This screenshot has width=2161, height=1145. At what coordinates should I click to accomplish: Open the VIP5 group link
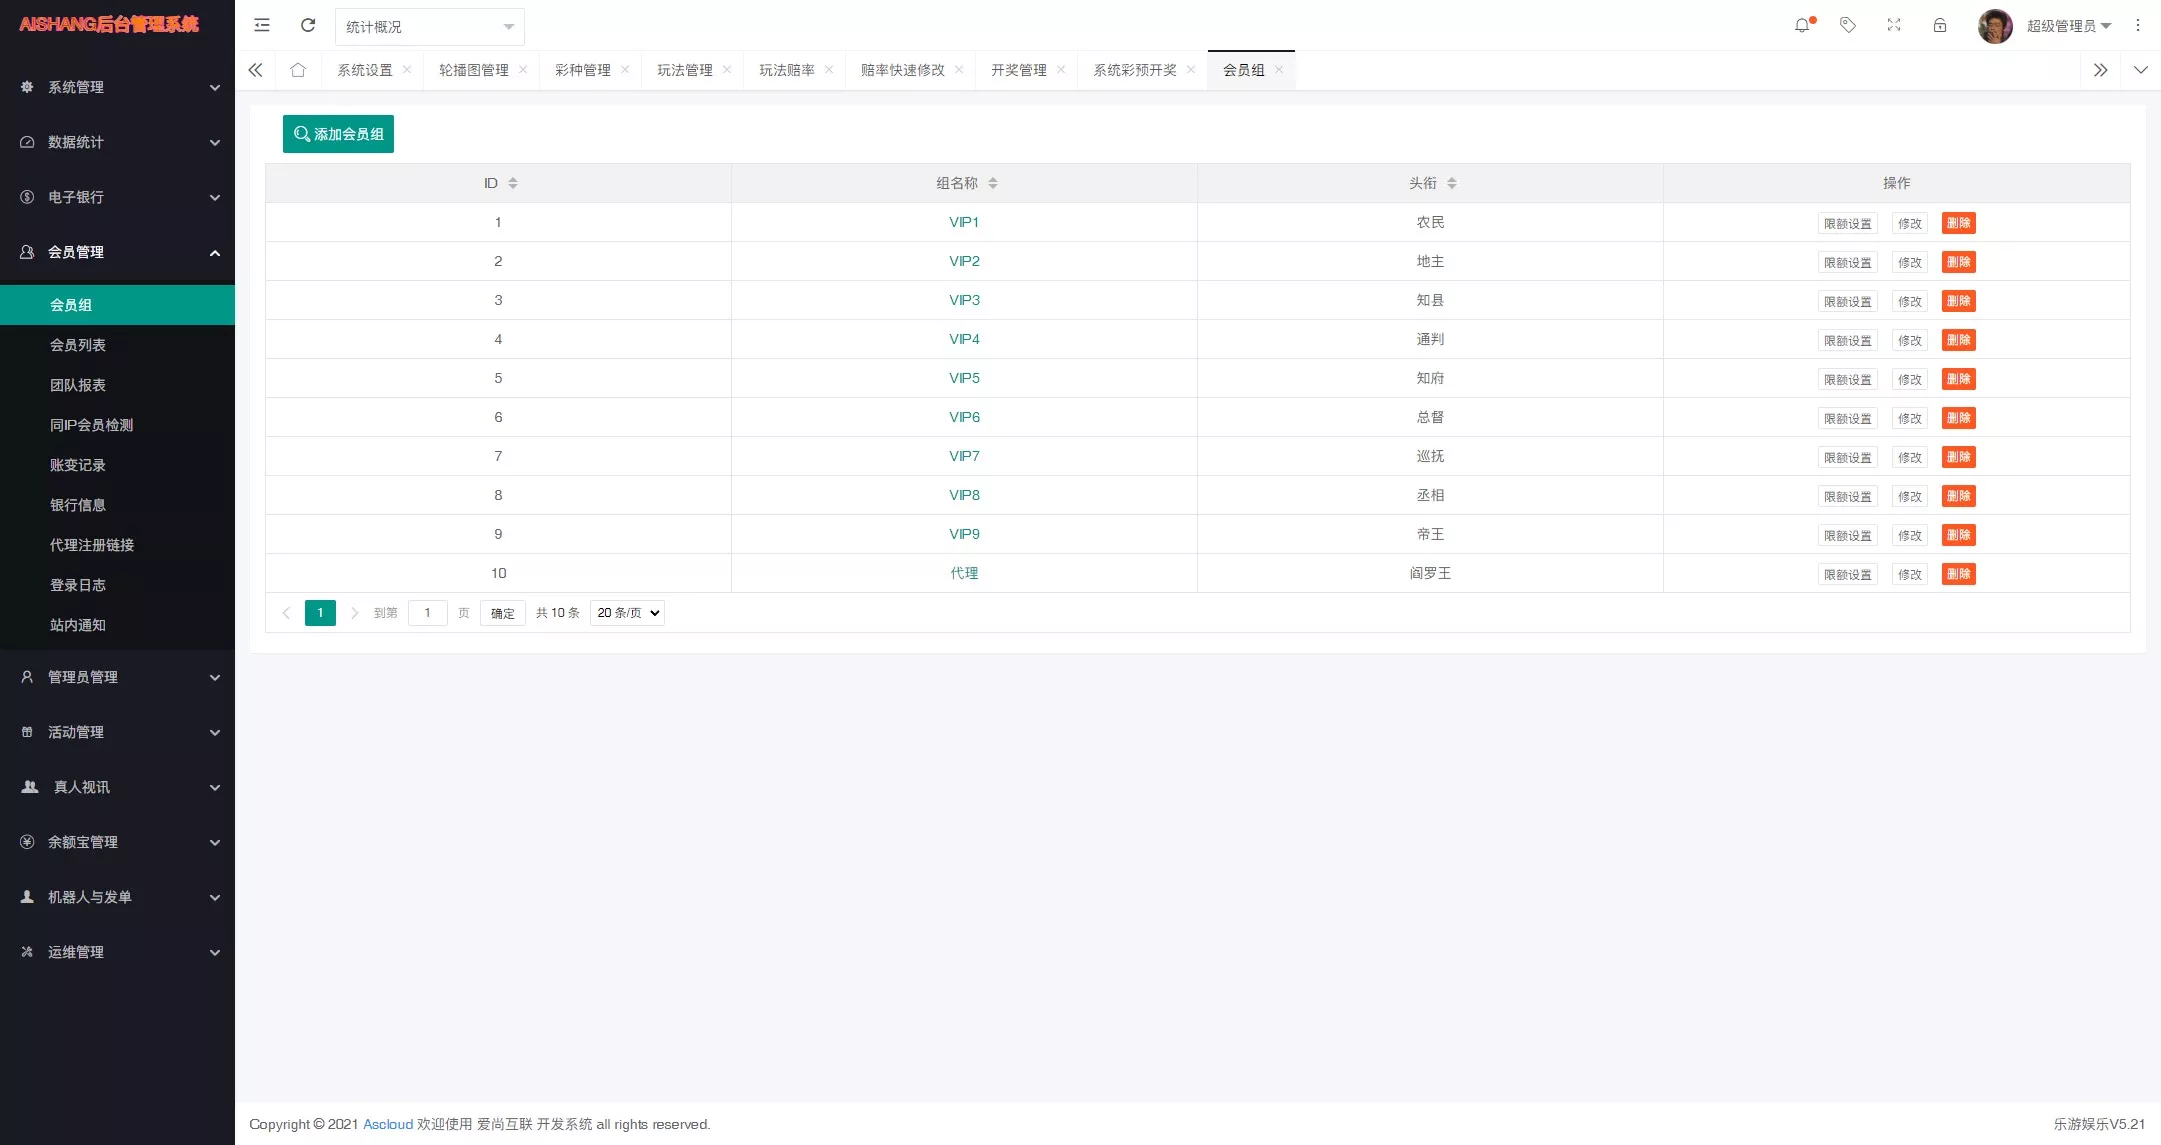[x=963, y=378]
